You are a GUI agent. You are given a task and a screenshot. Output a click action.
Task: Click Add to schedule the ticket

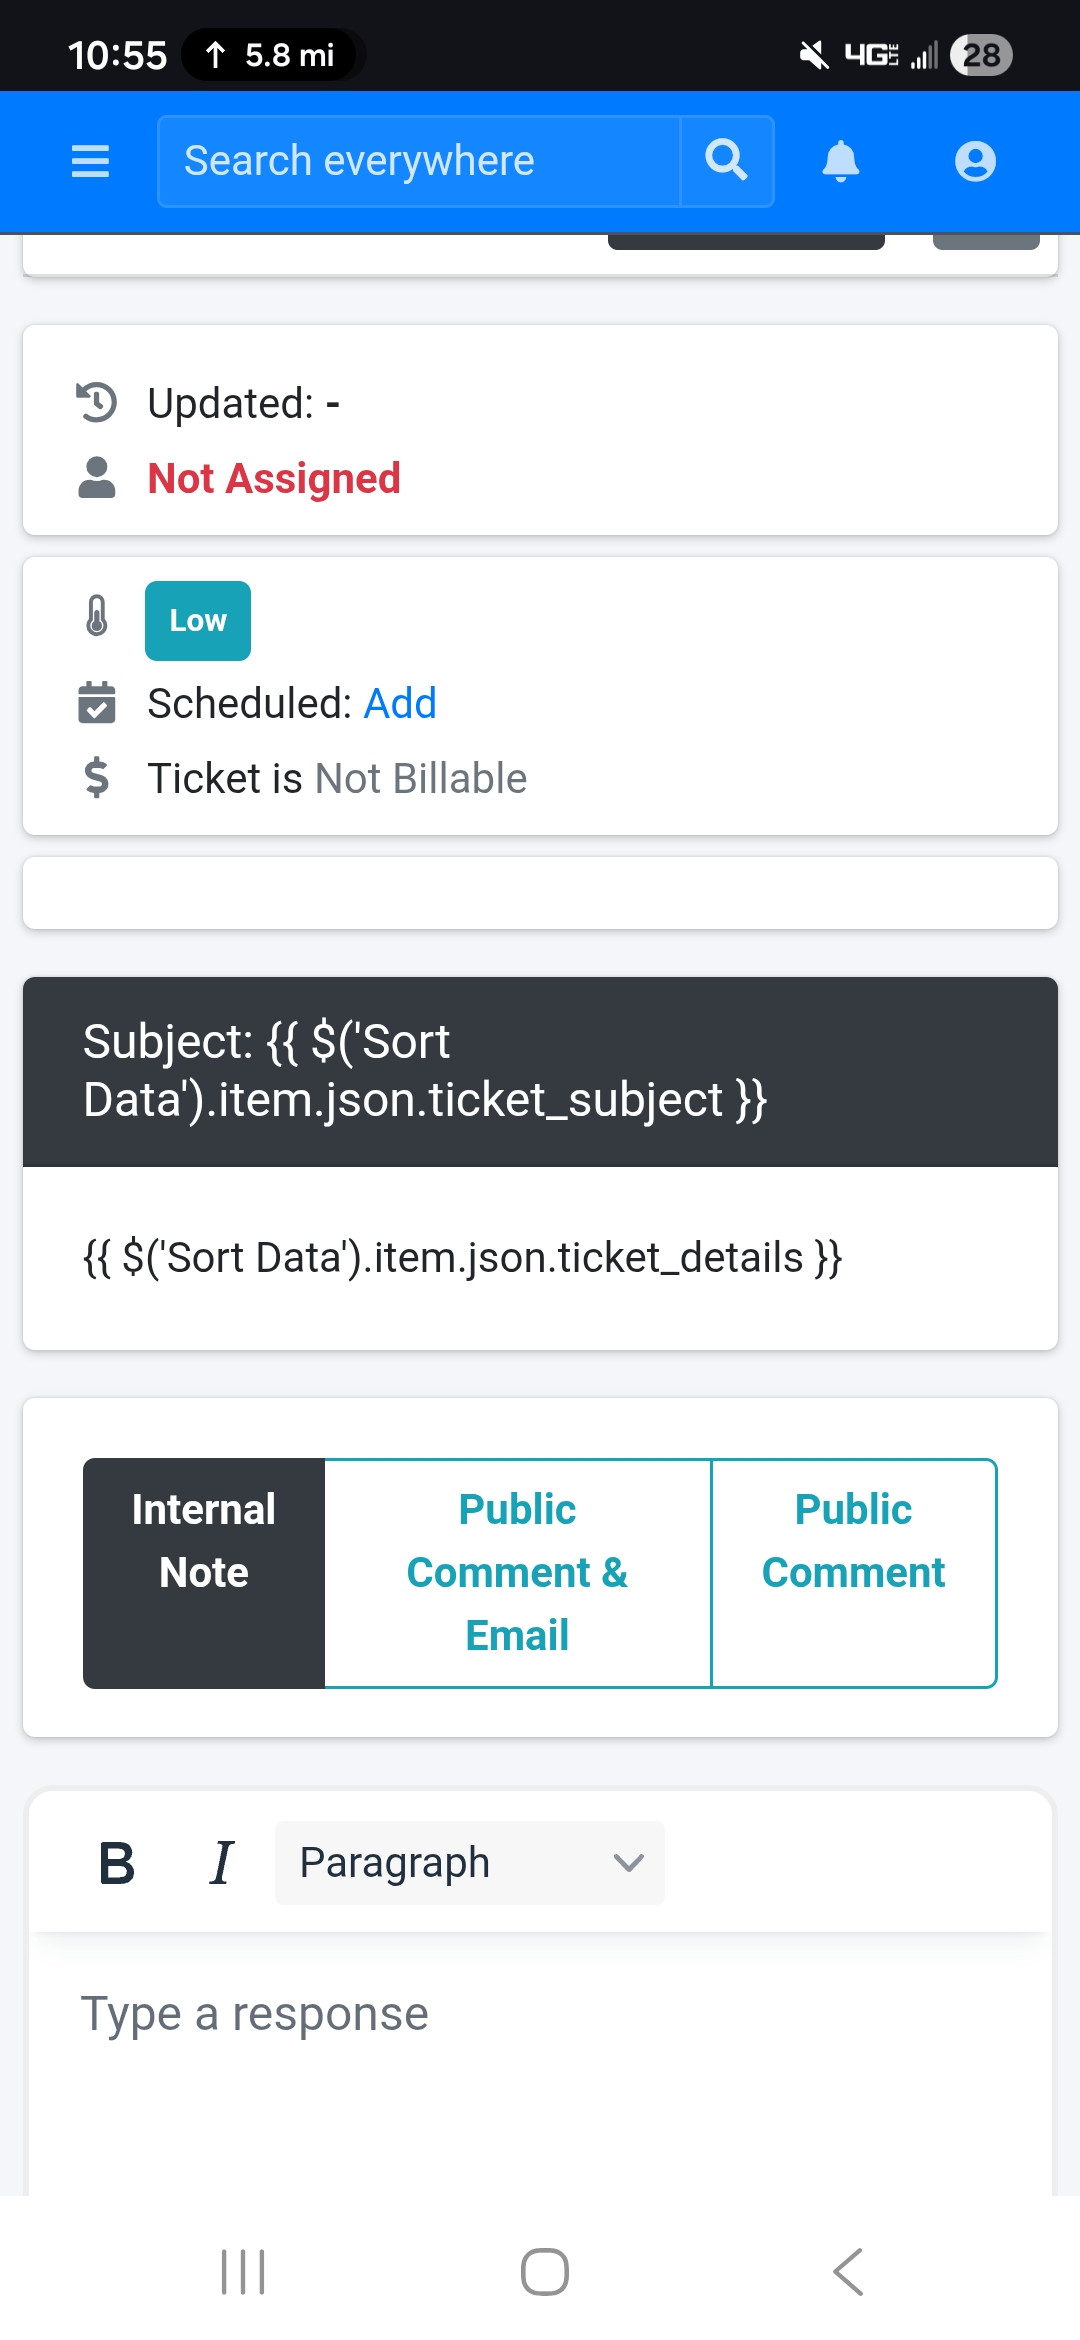(x=400, y=704)
